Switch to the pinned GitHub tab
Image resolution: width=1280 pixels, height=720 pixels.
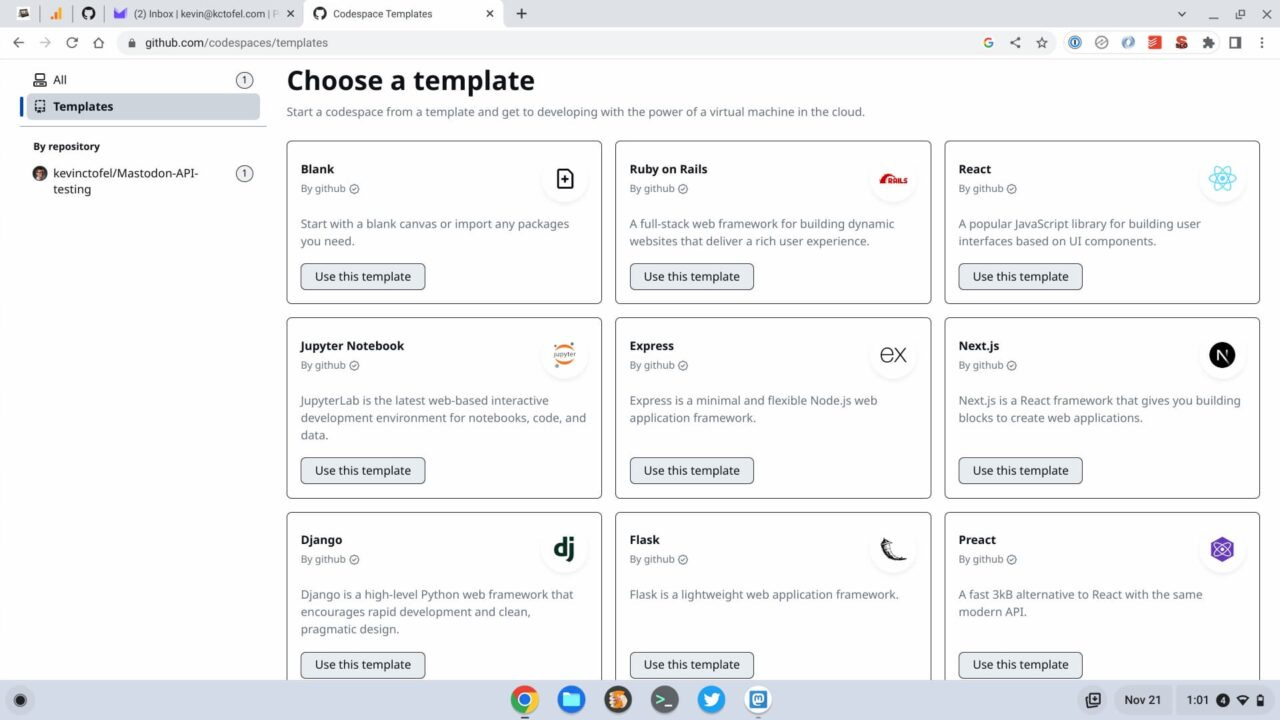[88, 14]
